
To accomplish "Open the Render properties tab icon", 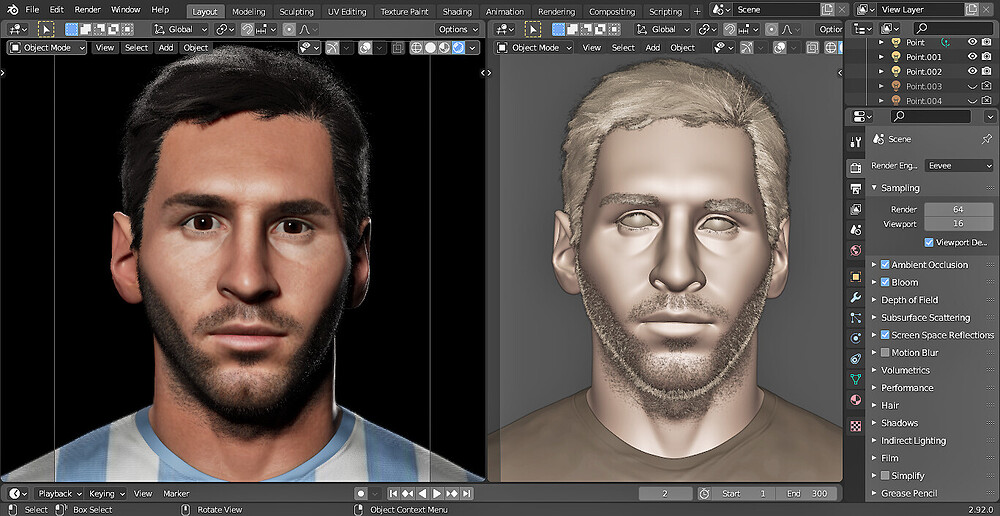I will click(856, 168).
